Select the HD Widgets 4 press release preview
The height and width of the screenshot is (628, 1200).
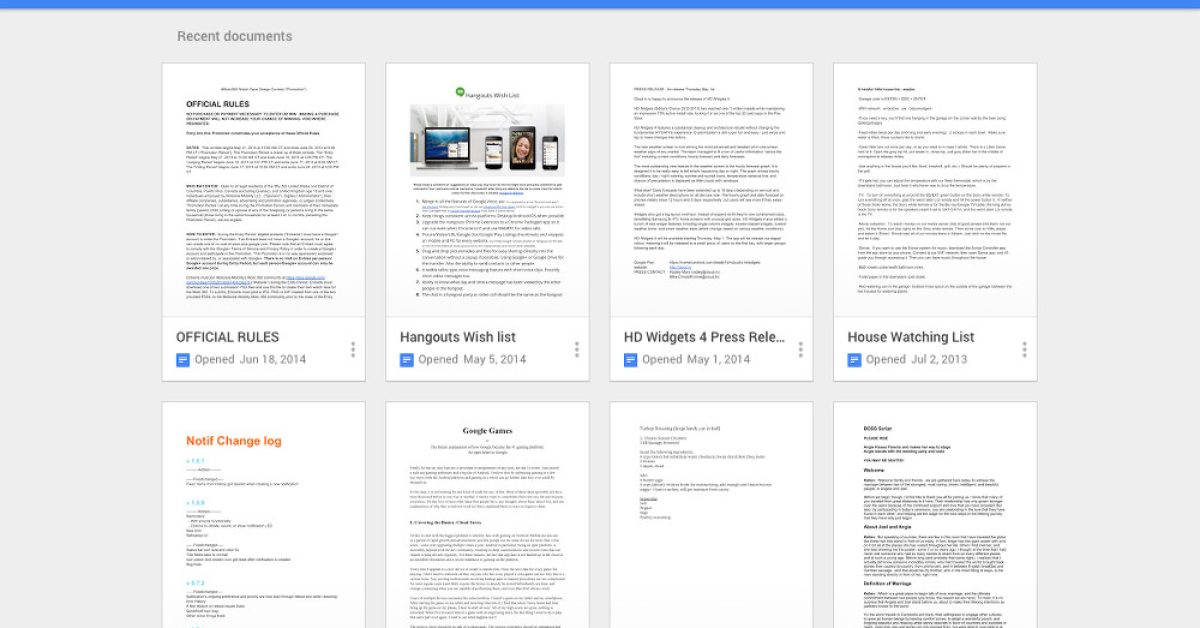click(x=712, y=190)
